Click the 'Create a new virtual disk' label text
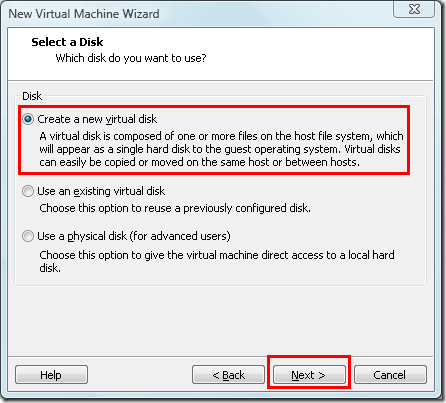The image size is (446, 403). [x=97, y=119]
